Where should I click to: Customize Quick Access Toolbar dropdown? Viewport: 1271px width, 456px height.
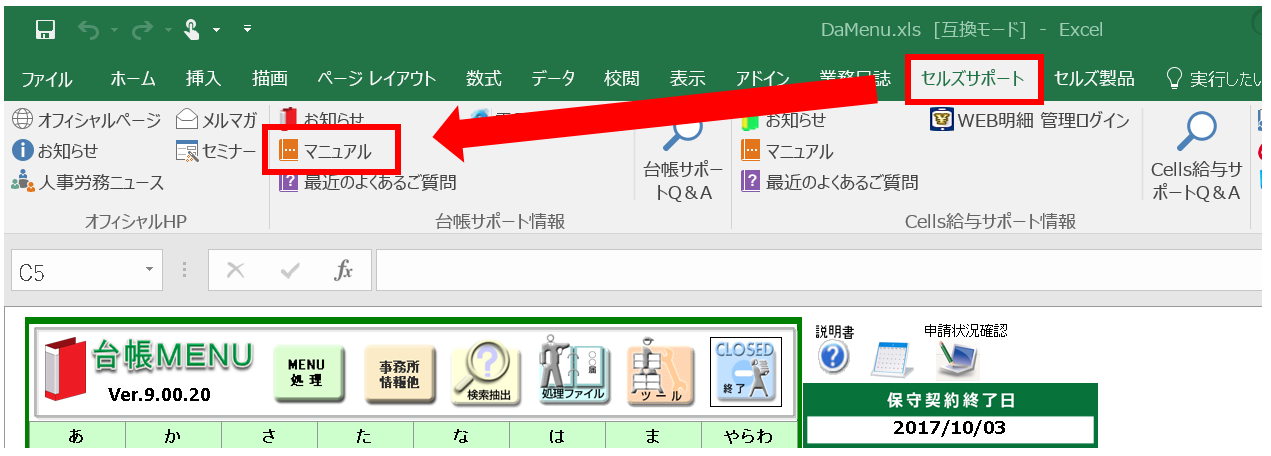[x=248, y=29]
